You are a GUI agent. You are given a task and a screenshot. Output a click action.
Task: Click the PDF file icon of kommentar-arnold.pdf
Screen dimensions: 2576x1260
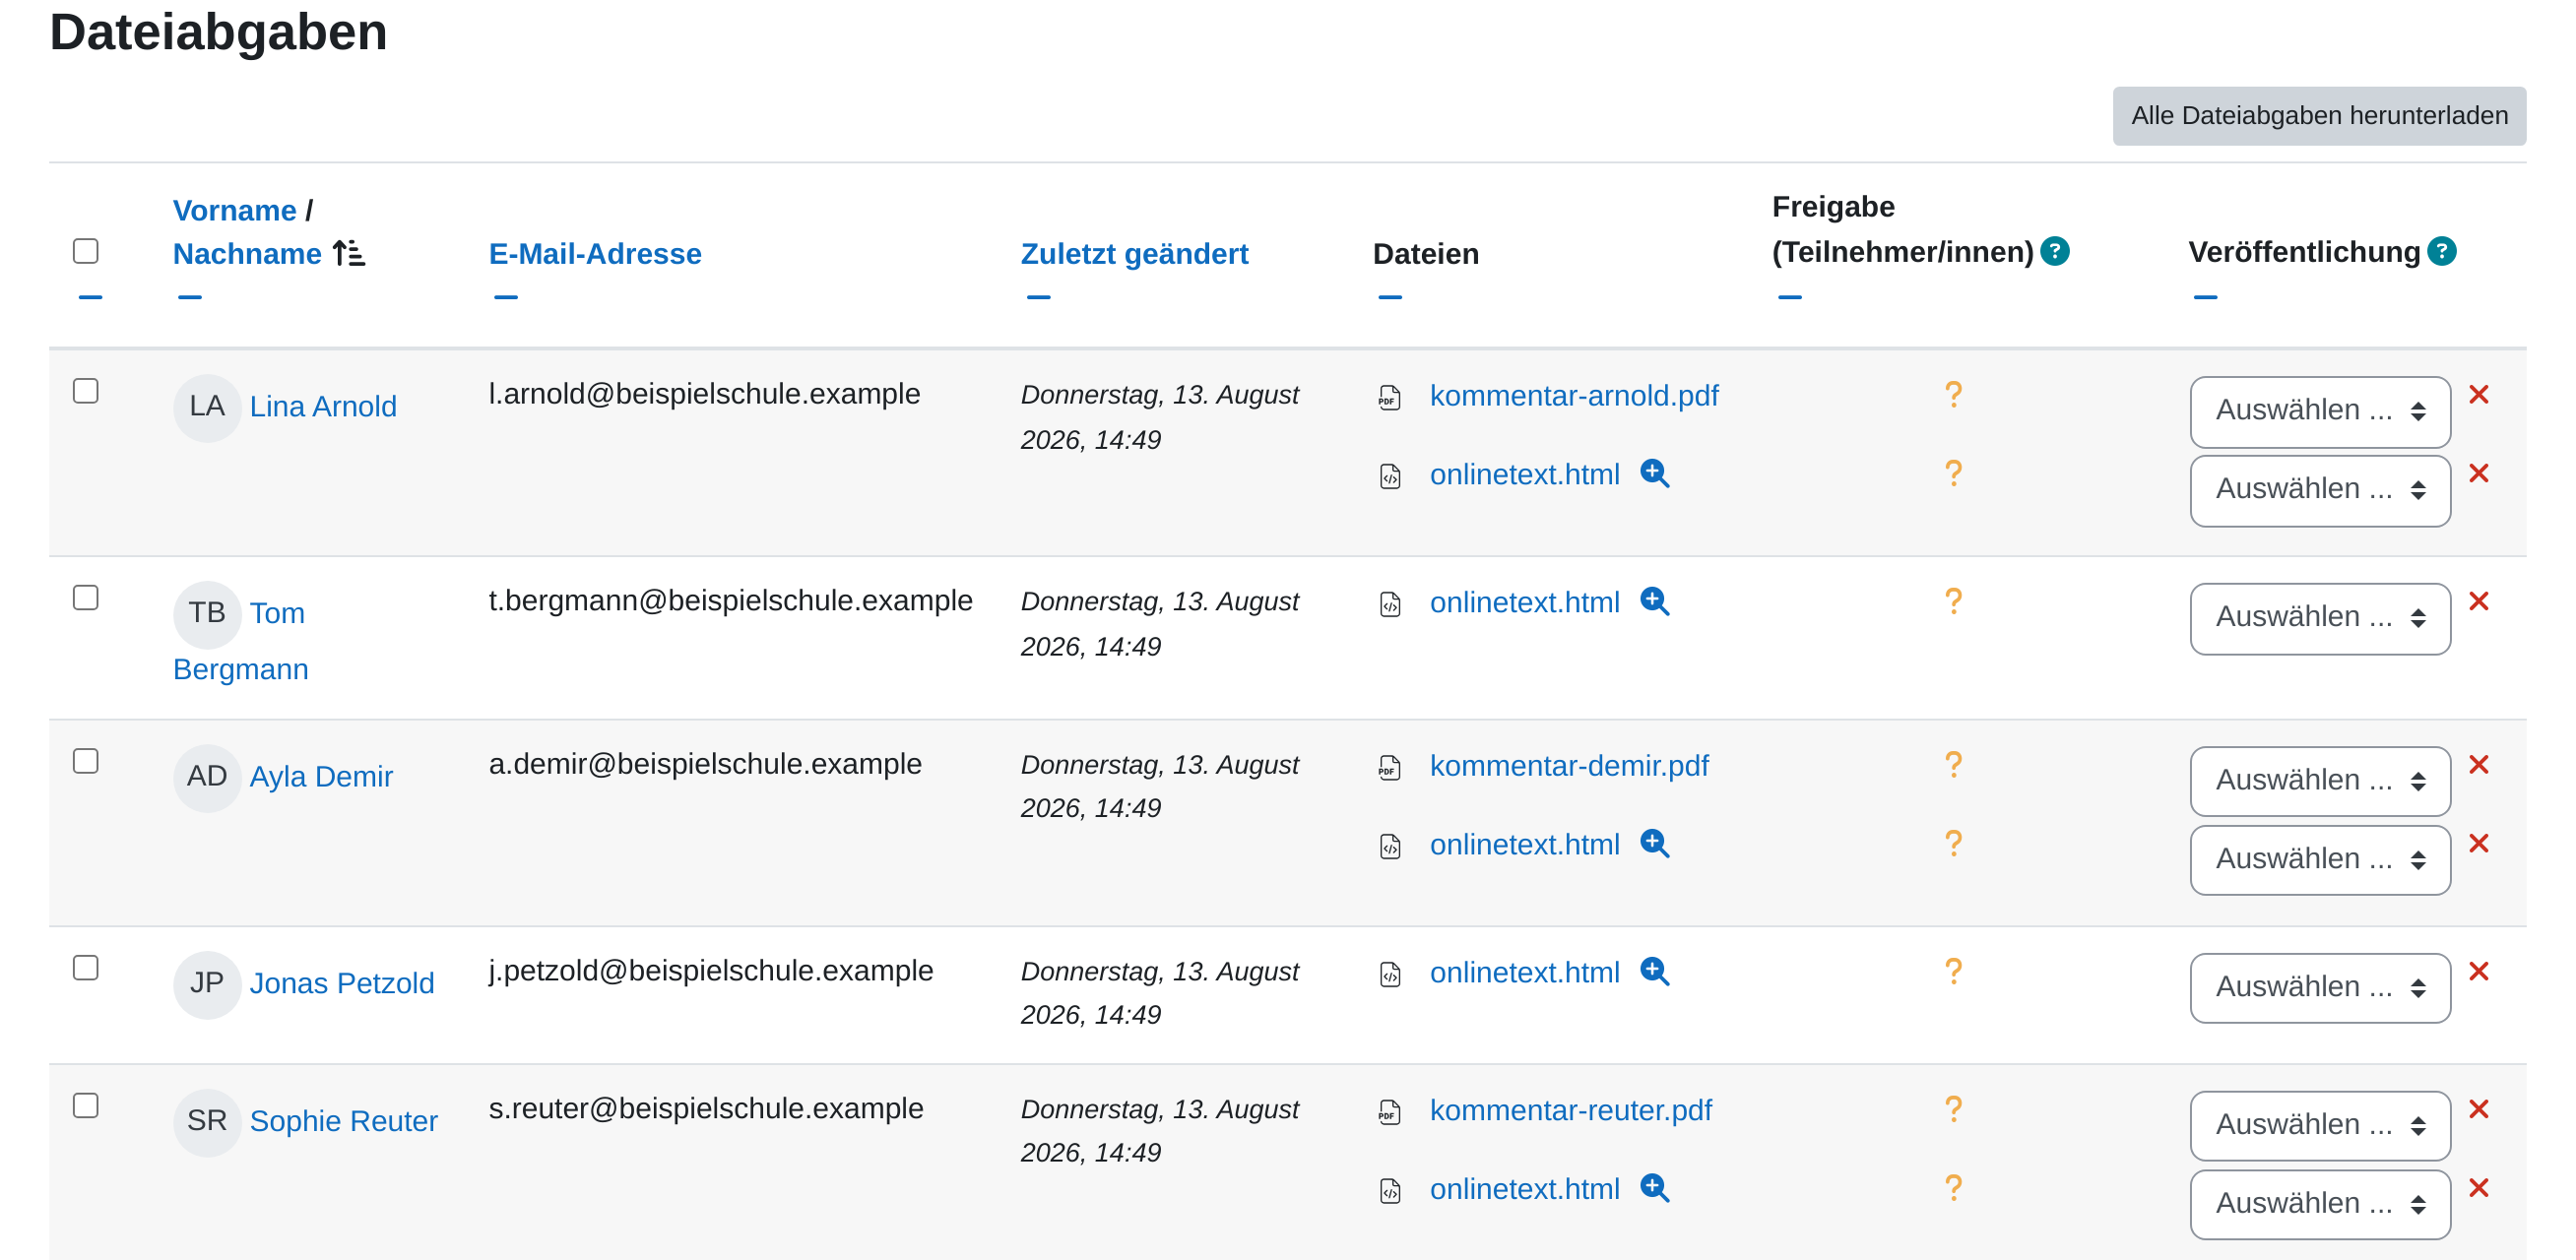coord(1390,397)
